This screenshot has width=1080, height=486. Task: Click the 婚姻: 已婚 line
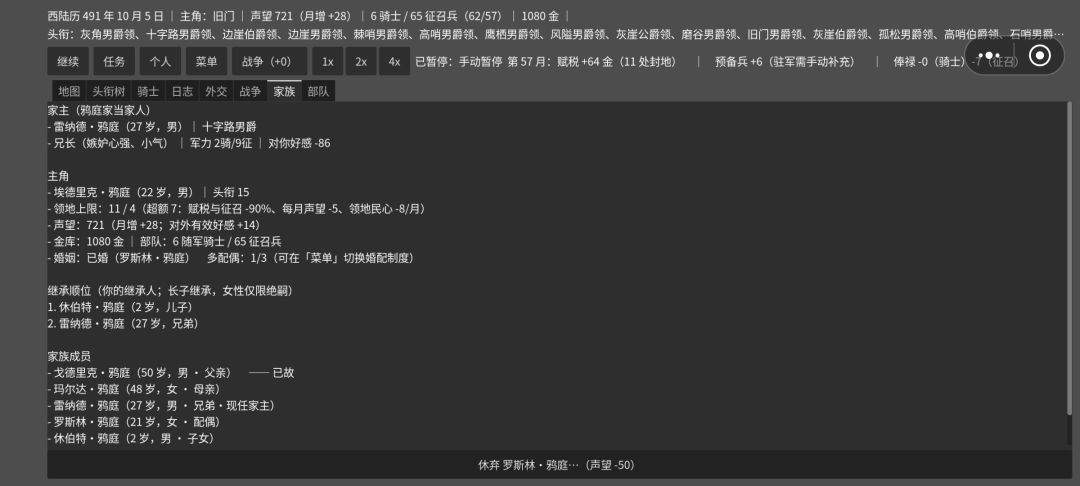(230, 258)
